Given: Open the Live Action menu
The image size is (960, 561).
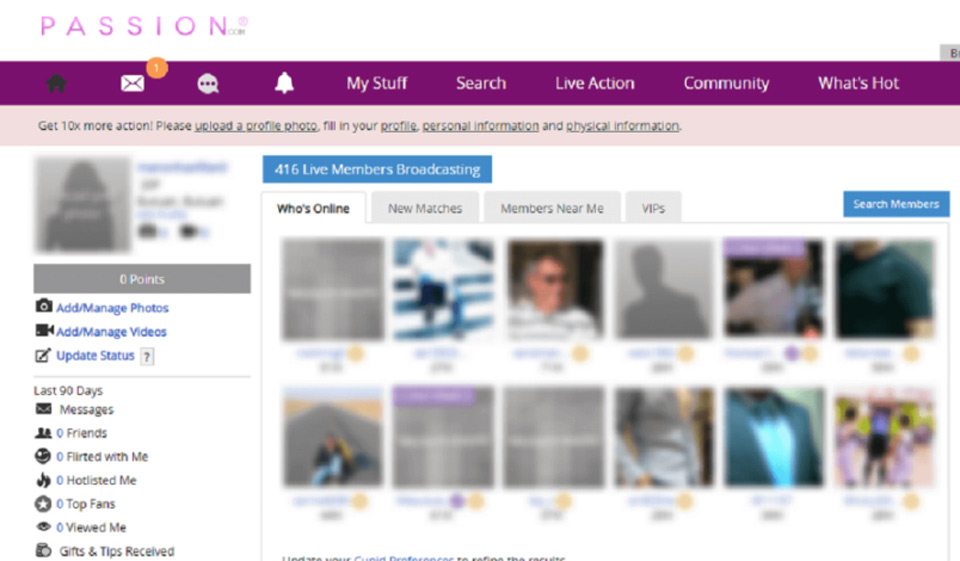Looking at the screenshot, I should point(594,84).
